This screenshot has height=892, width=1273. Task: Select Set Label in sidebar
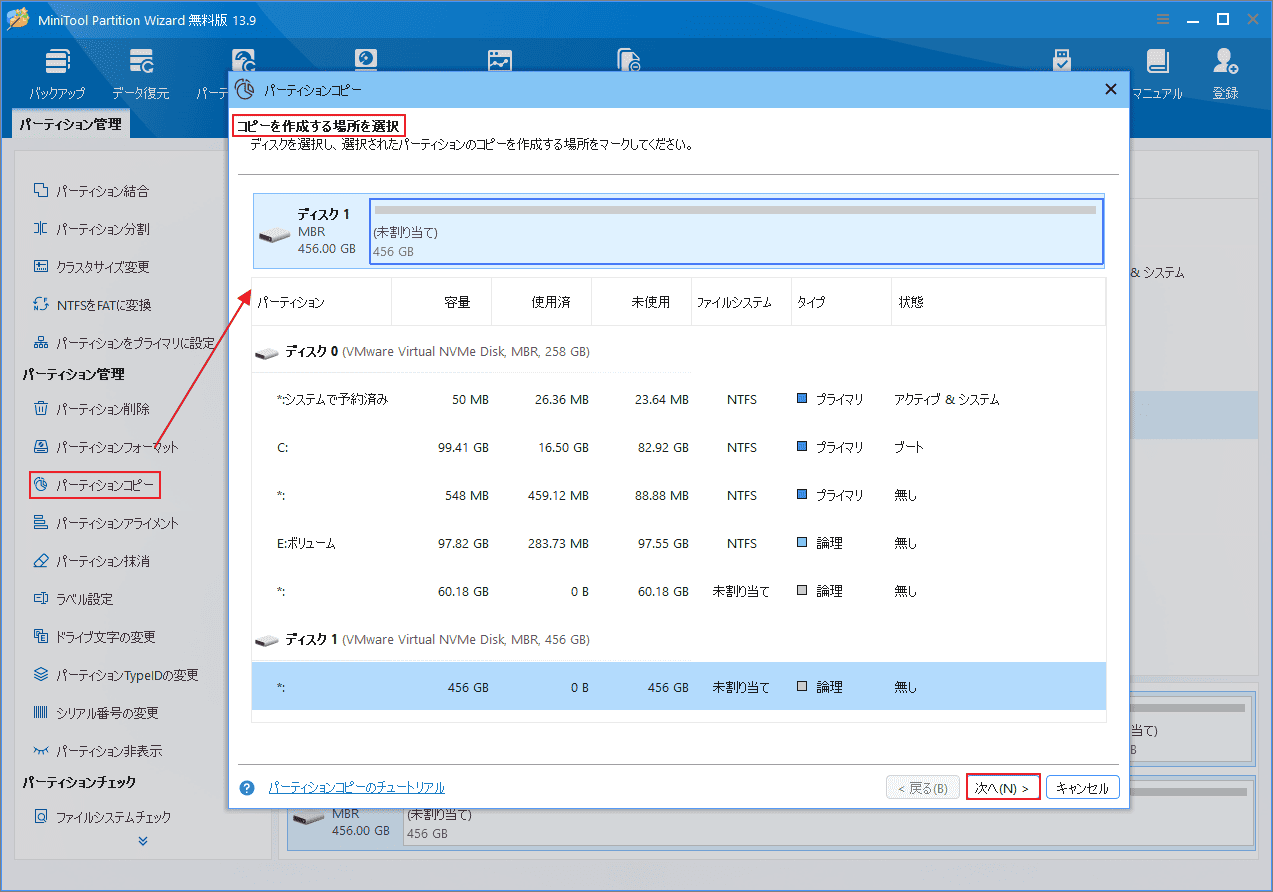pos(73,599)
